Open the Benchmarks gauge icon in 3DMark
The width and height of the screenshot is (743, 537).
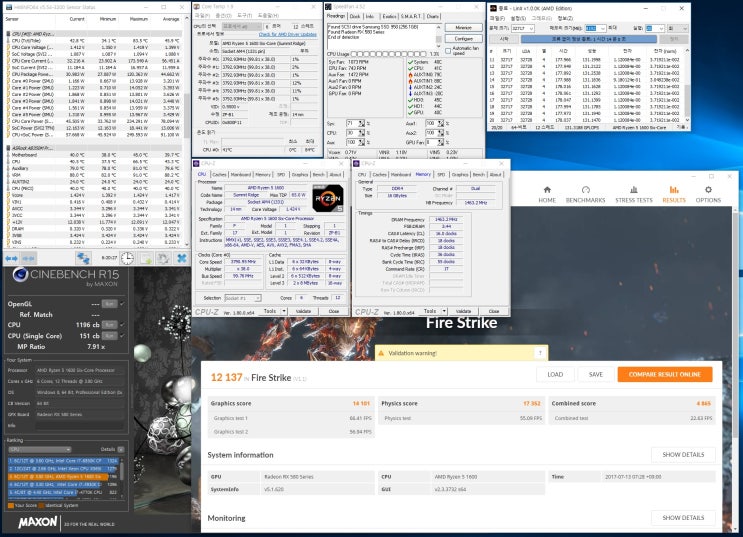pos(586,190)
